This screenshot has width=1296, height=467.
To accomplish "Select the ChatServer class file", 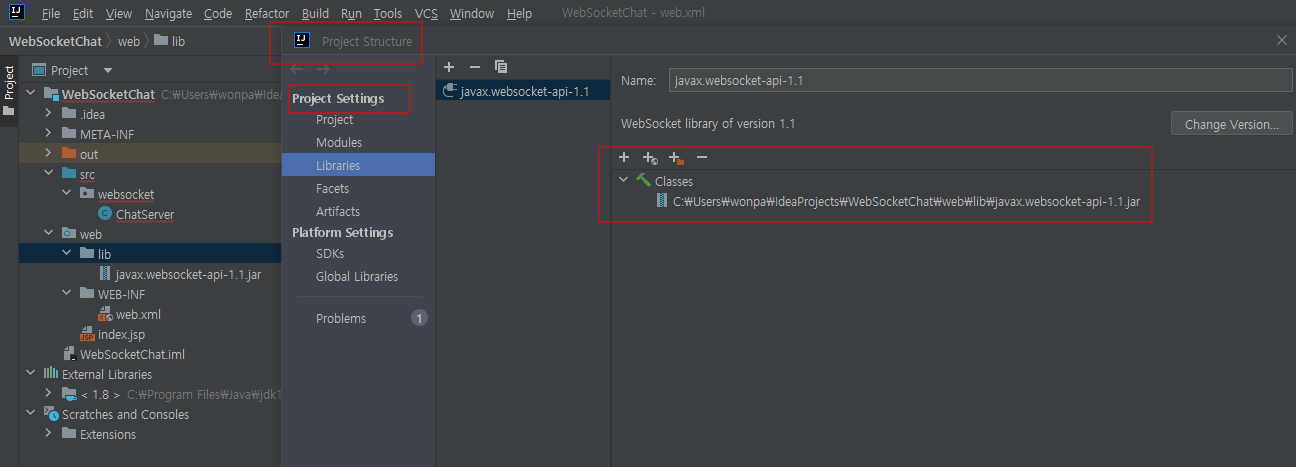I will click(x=145, y=214).
